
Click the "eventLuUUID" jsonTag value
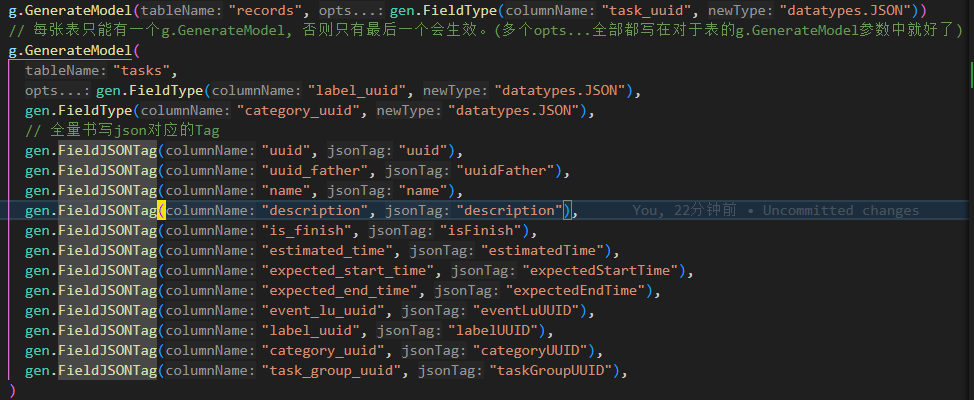pos(543,311)
